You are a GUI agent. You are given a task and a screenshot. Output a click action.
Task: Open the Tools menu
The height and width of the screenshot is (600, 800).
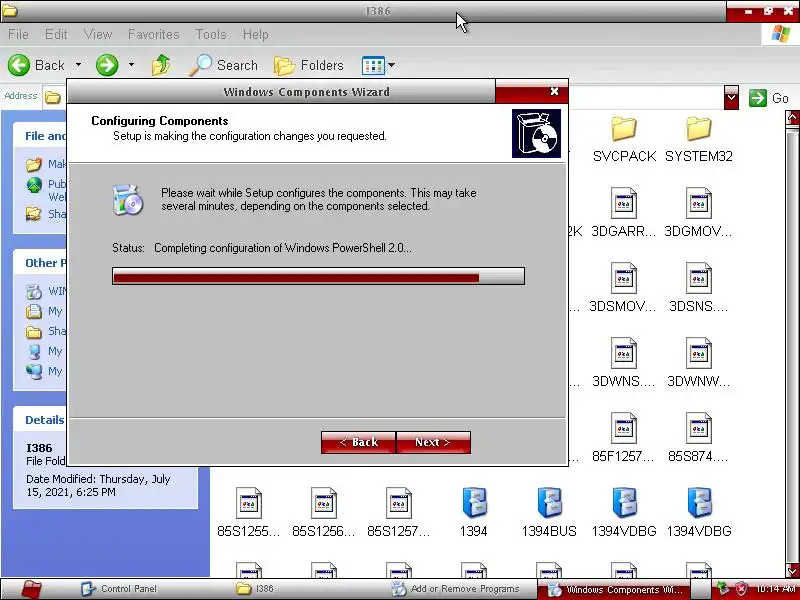[211, 34]
